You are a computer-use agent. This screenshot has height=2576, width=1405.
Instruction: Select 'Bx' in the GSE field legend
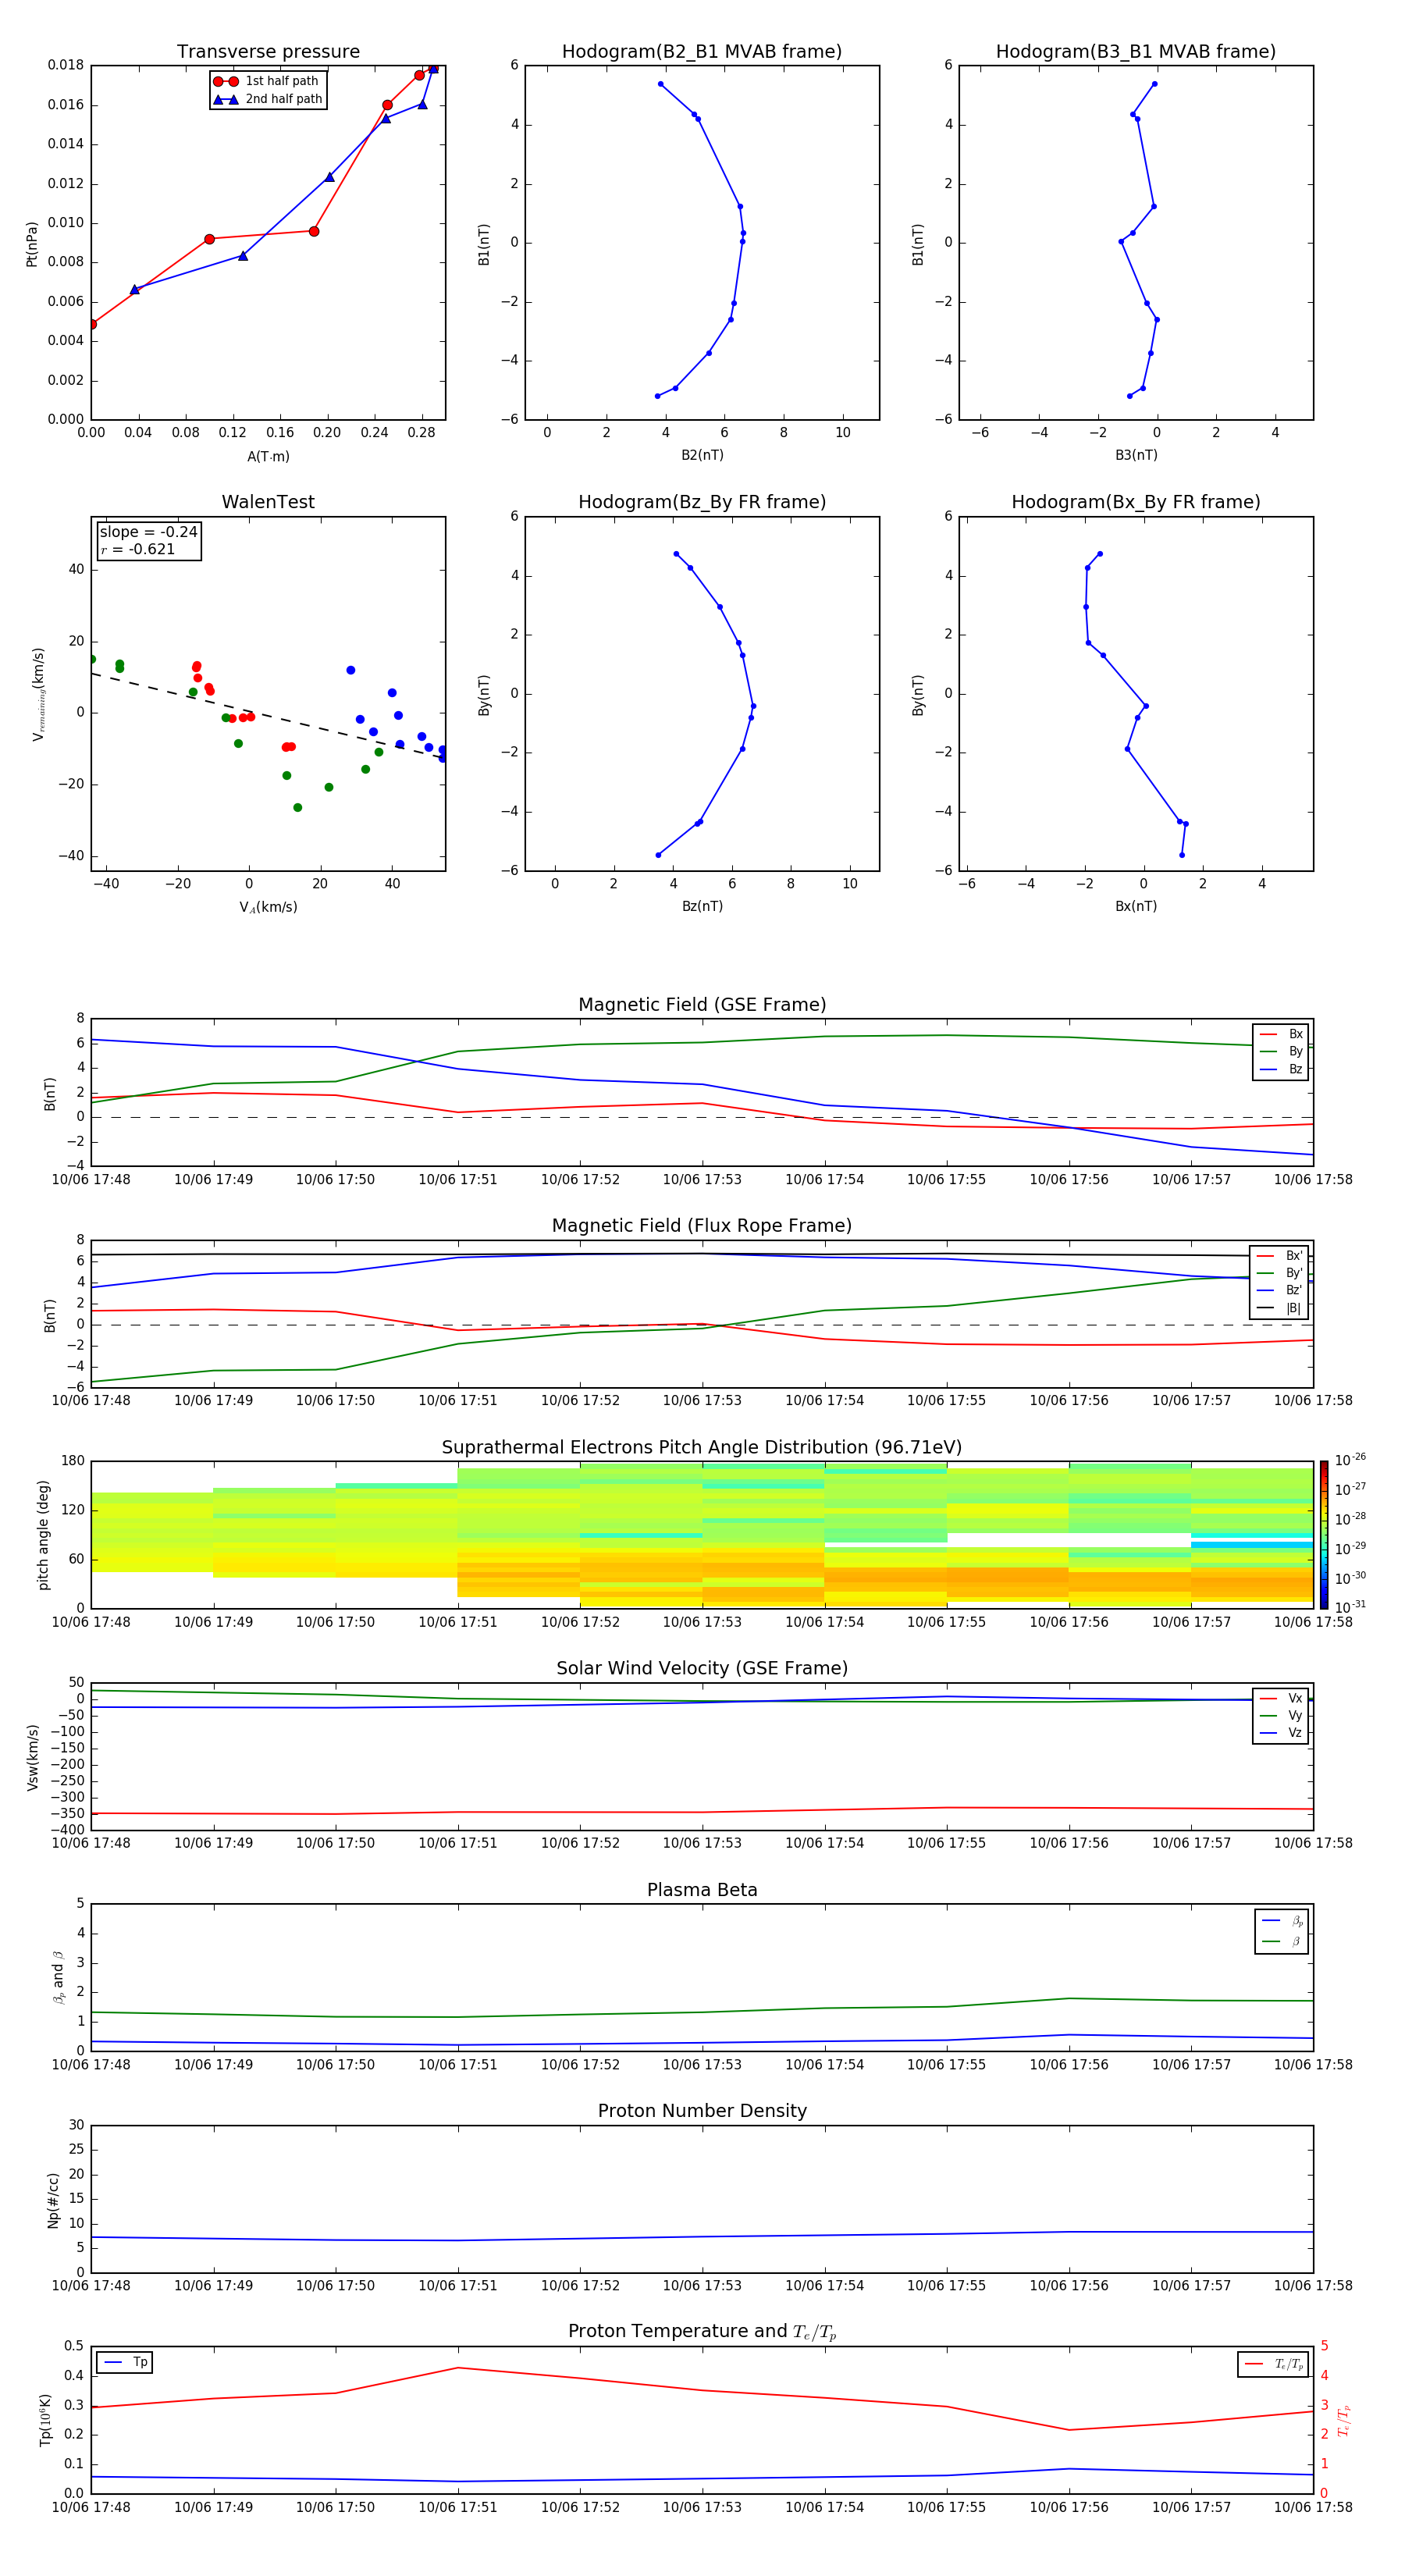coord(1281,1034)
